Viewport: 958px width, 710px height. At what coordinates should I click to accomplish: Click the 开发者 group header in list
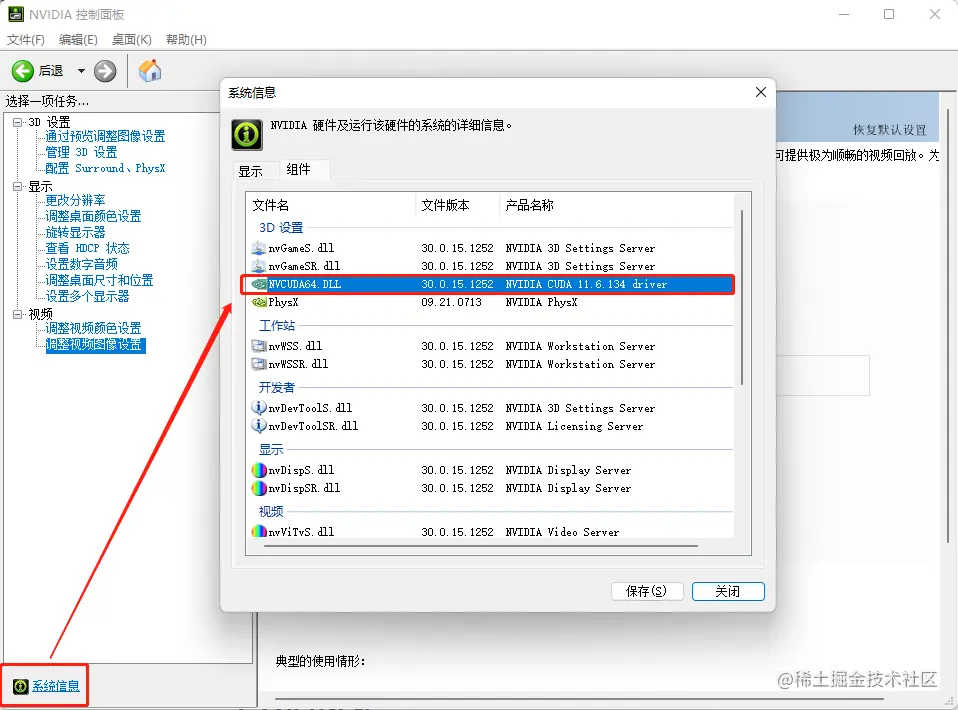(277, 387)
